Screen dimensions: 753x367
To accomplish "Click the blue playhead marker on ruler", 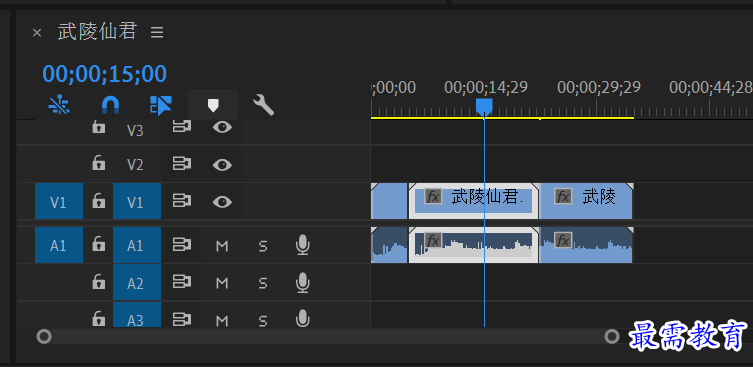I will 484,107.
